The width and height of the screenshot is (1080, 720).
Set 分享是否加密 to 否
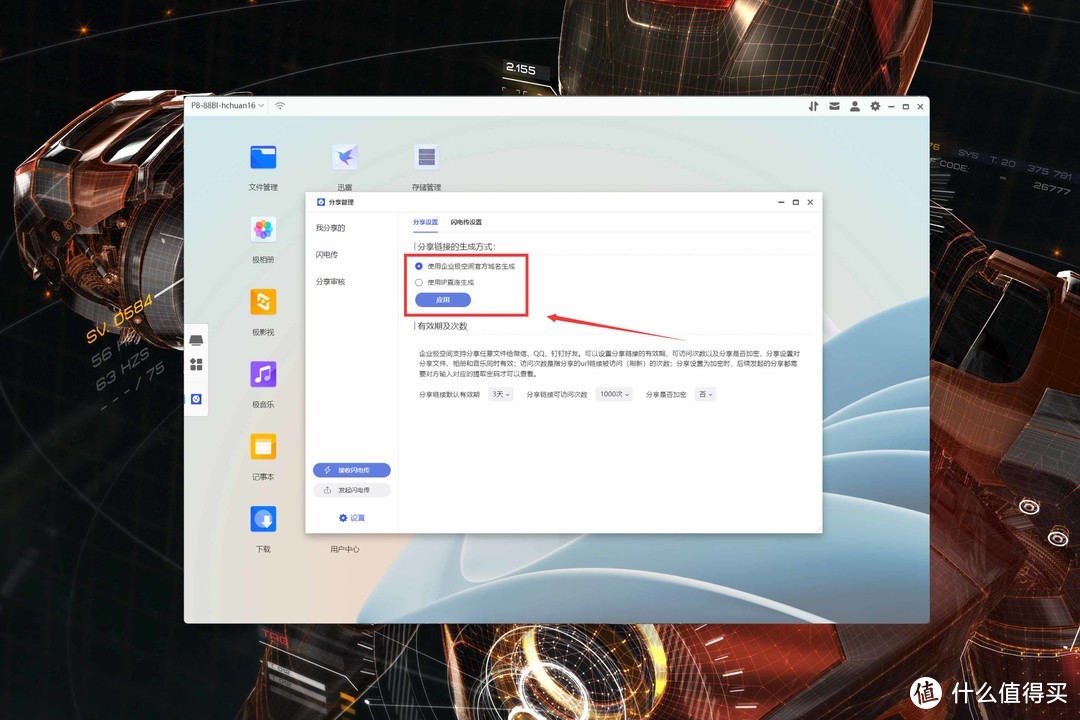point(703,394)
